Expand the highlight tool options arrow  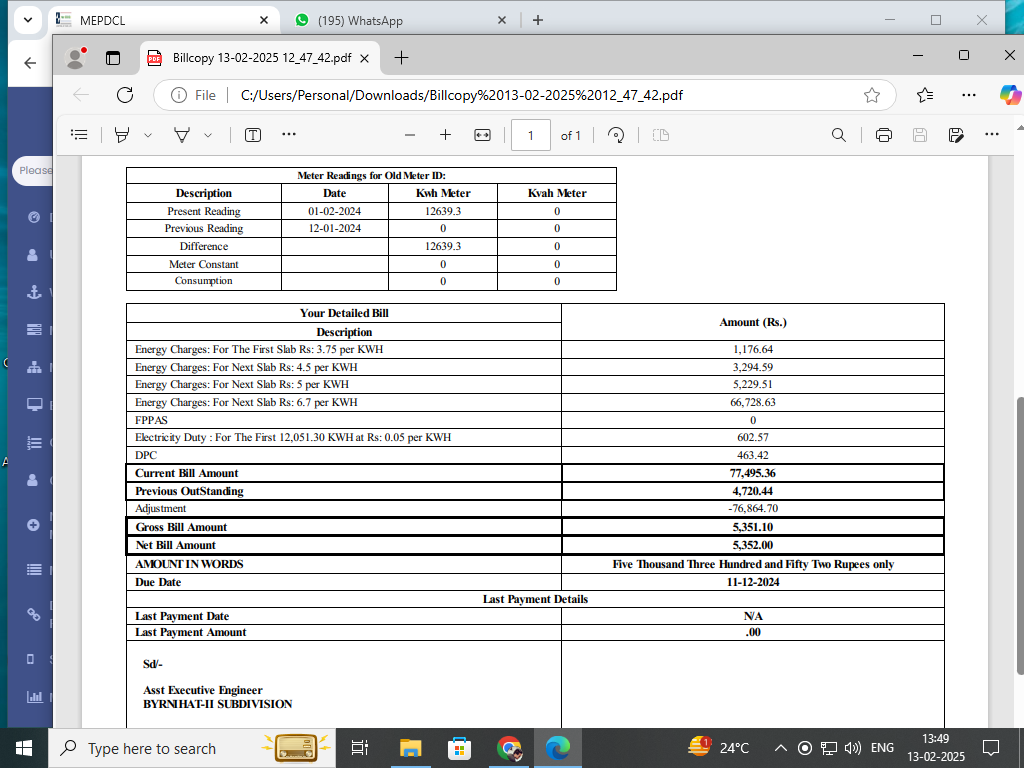coord(148,135)
